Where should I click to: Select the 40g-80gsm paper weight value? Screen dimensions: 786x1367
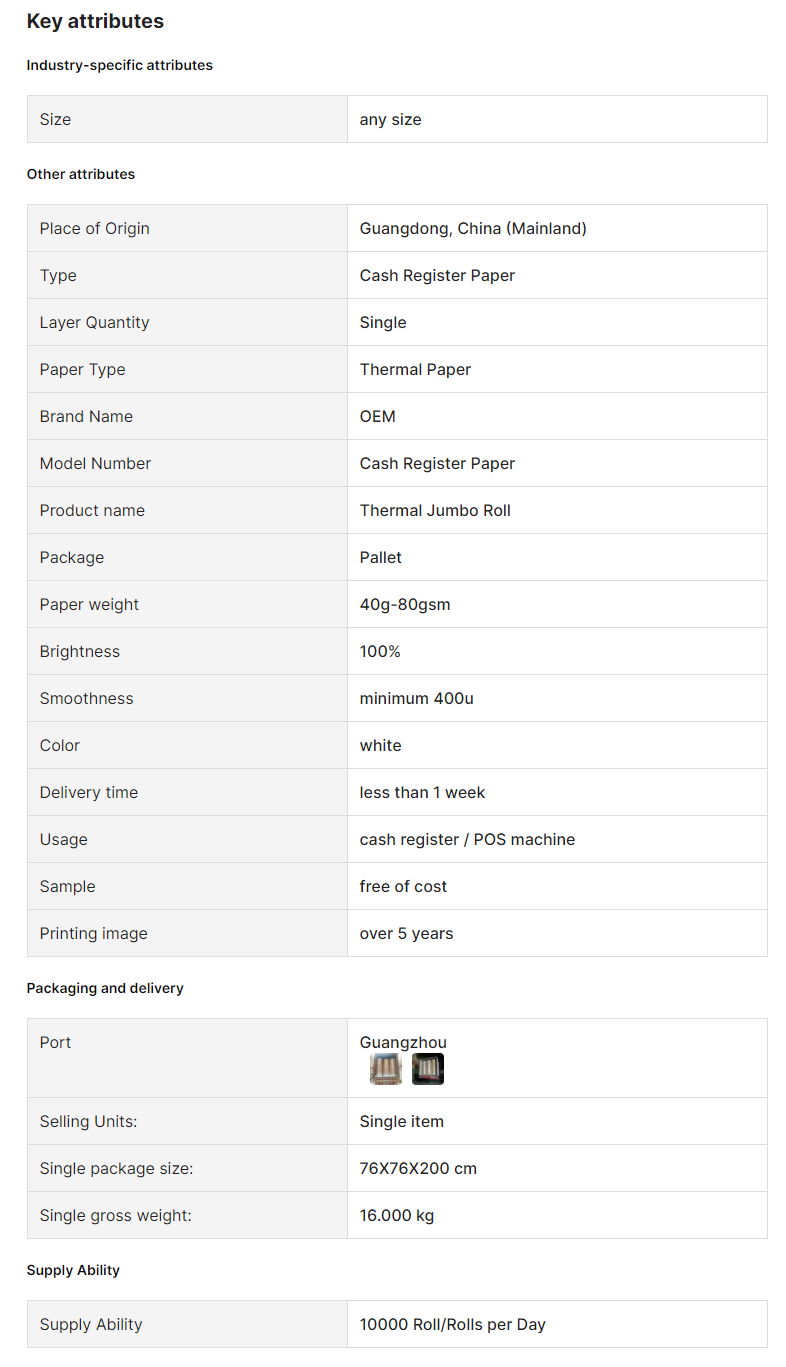[405, 604]
